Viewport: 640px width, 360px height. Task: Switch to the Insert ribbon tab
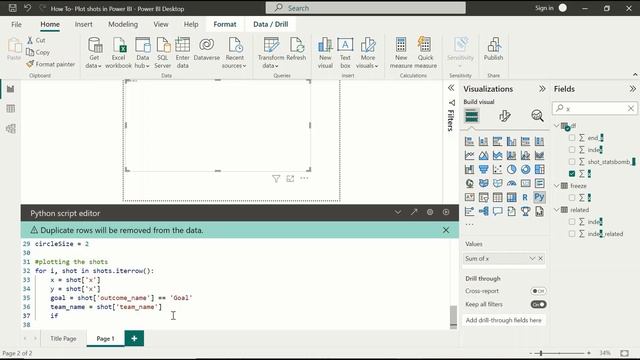(x=83, y=24)
